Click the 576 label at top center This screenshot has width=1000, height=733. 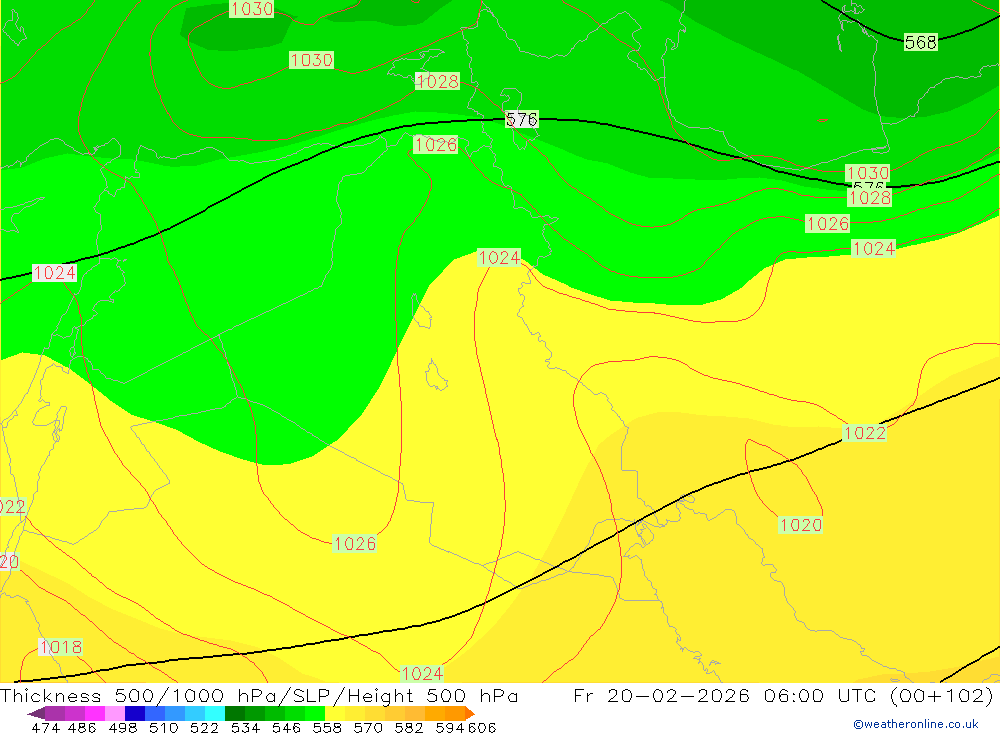pyautogui.click(x=521, y=119)
